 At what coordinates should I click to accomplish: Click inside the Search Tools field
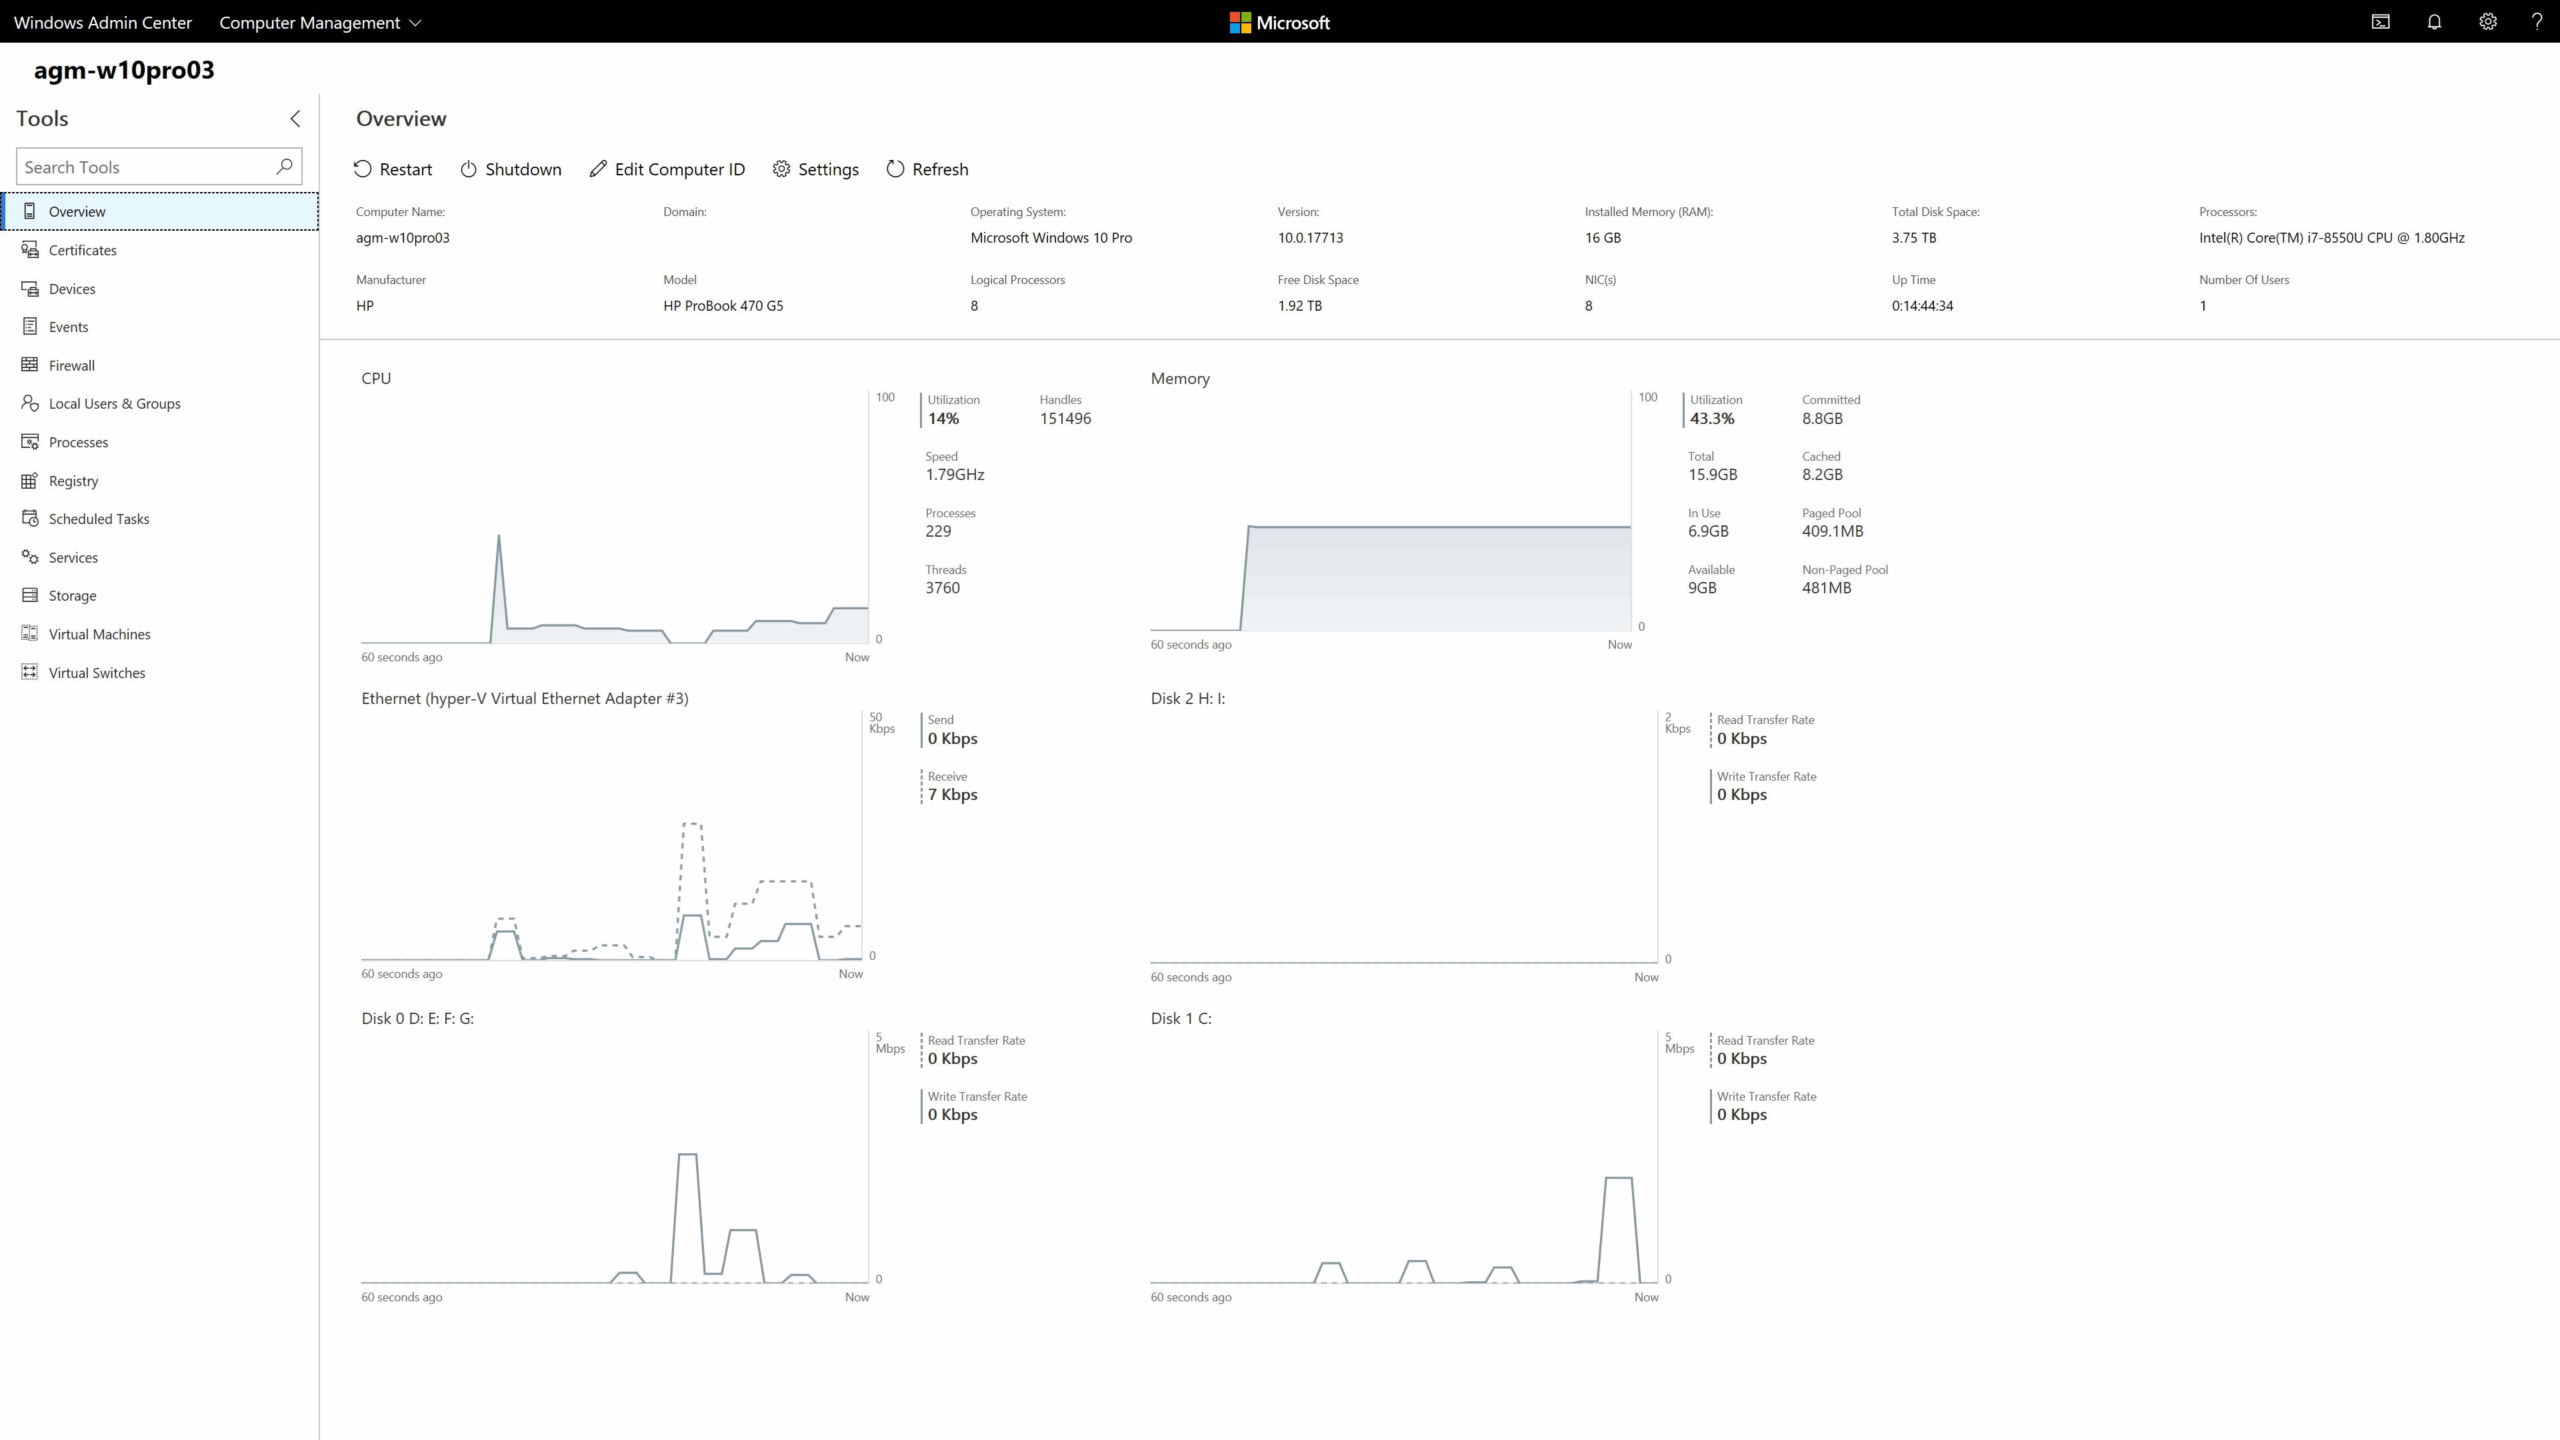(x=145, y=166)
